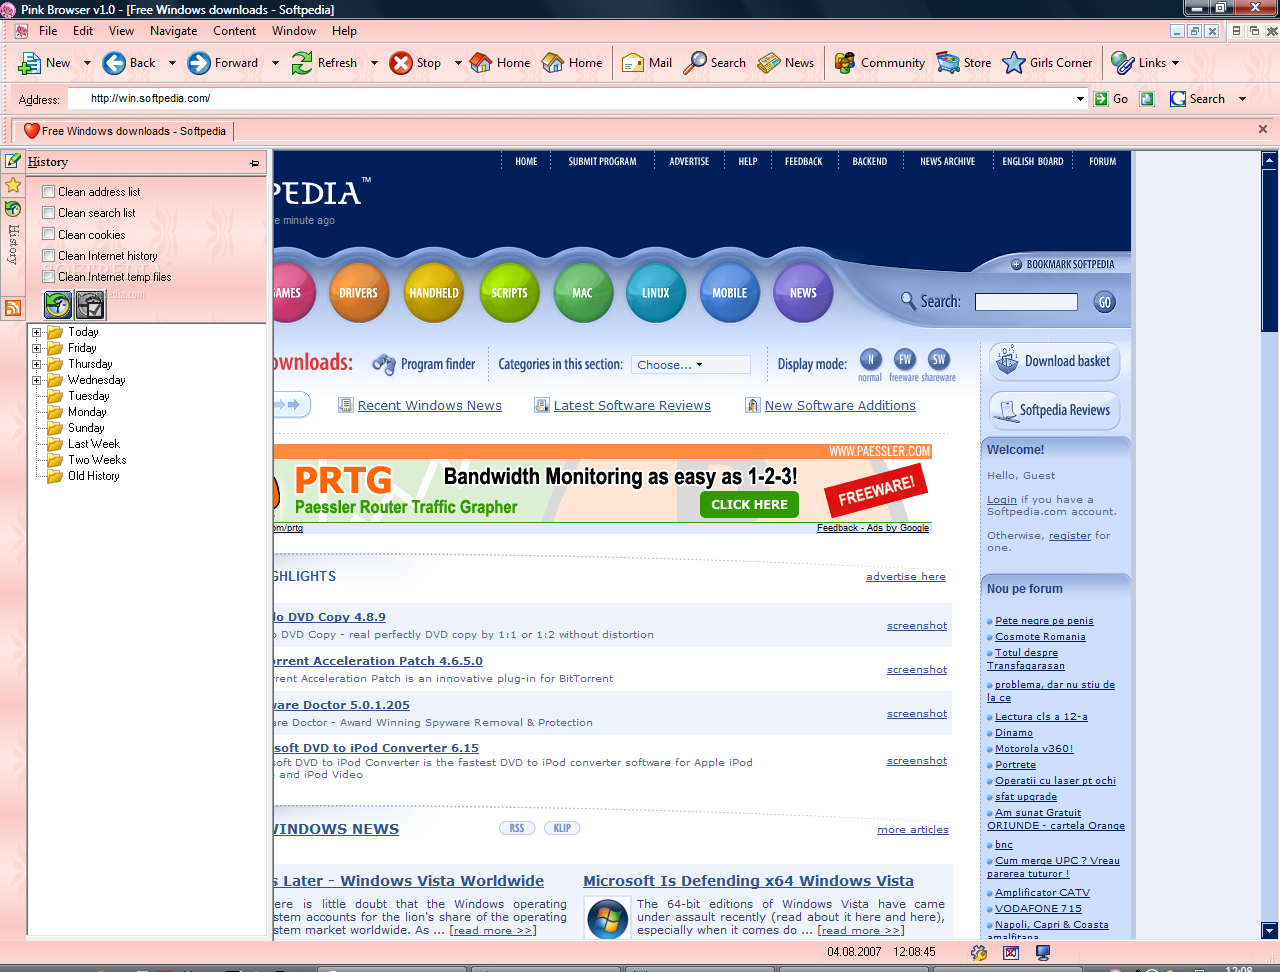Select the History clock sidebar icon
The width and height of the screenshot is (1280, 972).
coord(13,209)
